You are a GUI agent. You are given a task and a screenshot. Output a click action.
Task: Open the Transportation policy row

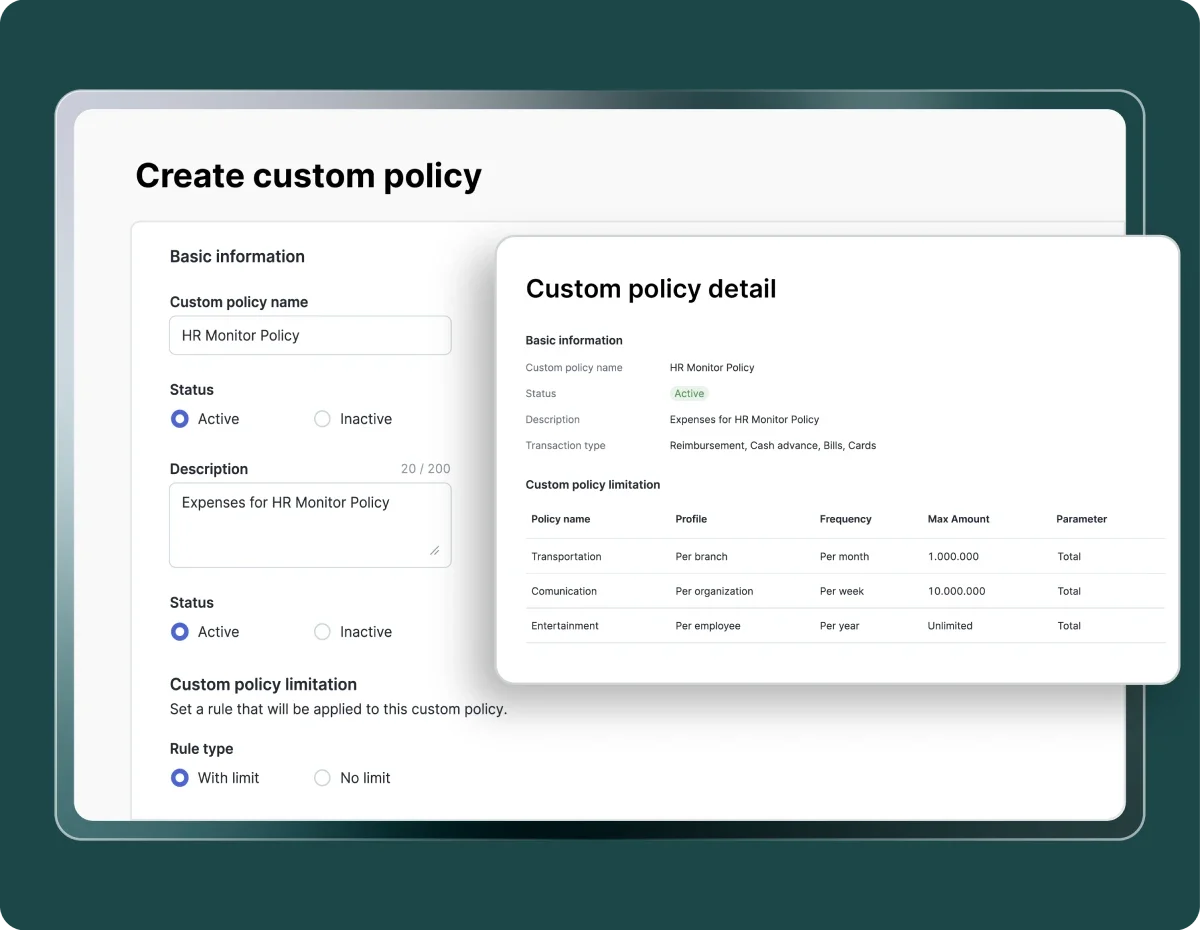(x=566, y=557)
